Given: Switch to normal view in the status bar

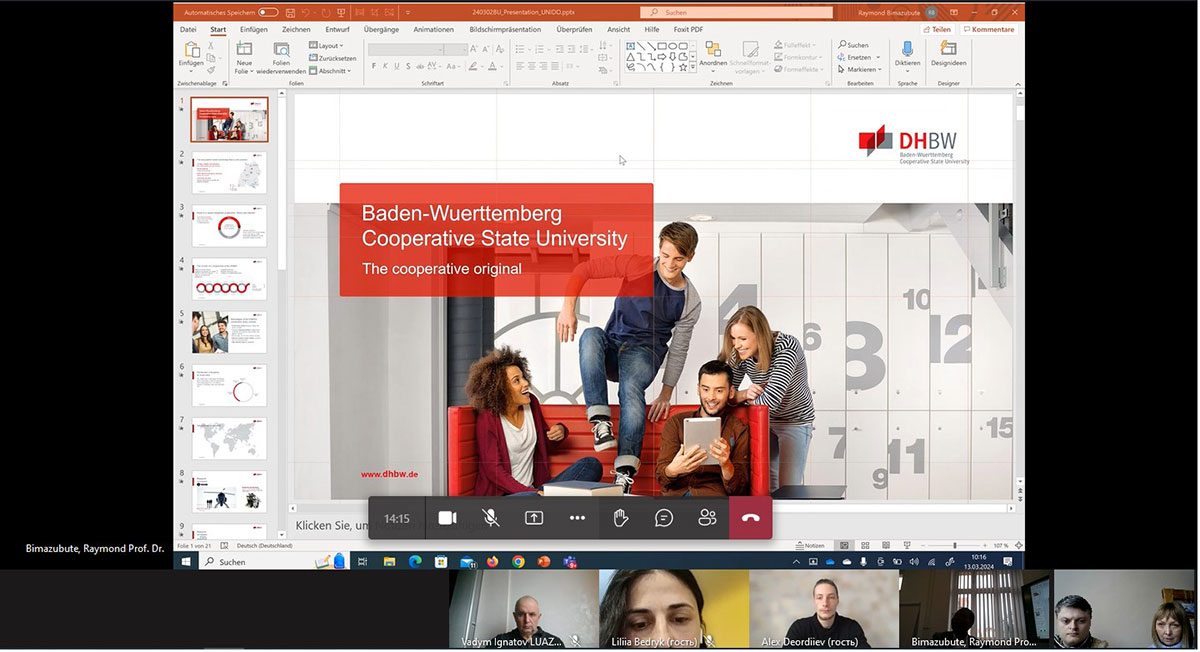Looking at the screenshot, I should [x=844, y=546].
